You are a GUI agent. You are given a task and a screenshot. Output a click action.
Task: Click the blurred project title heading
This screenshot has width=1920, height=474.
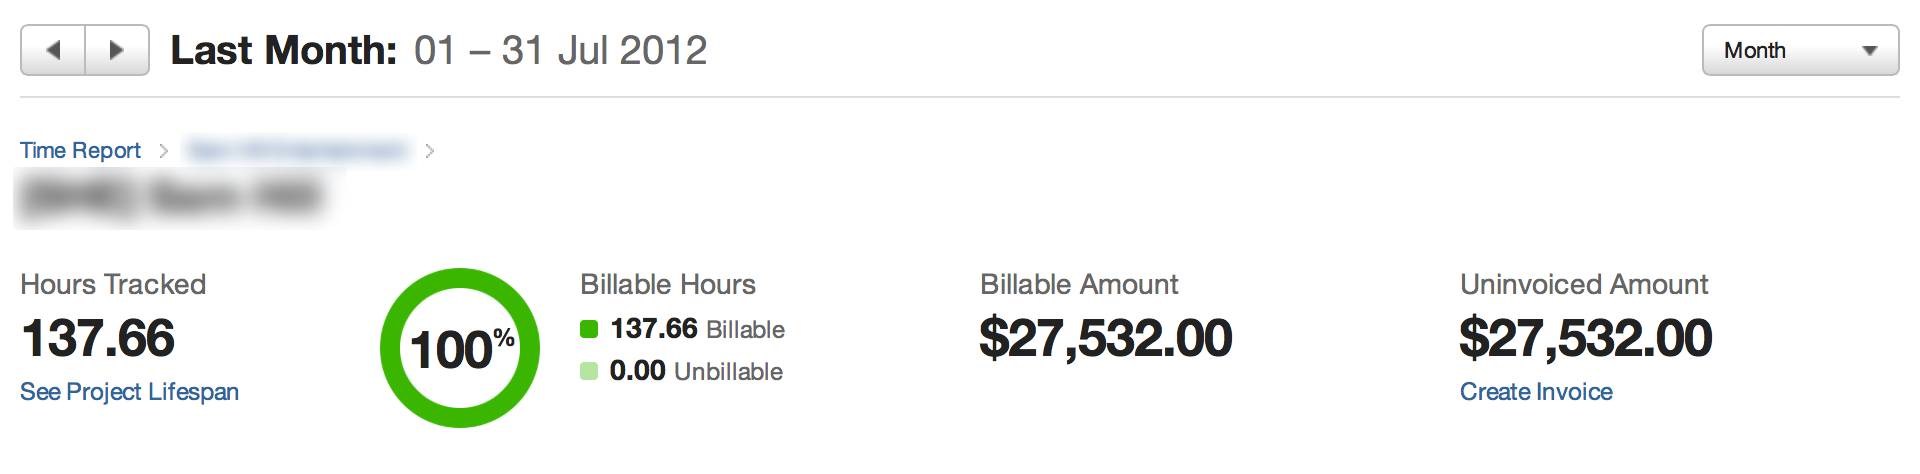[x=172, y=197]
